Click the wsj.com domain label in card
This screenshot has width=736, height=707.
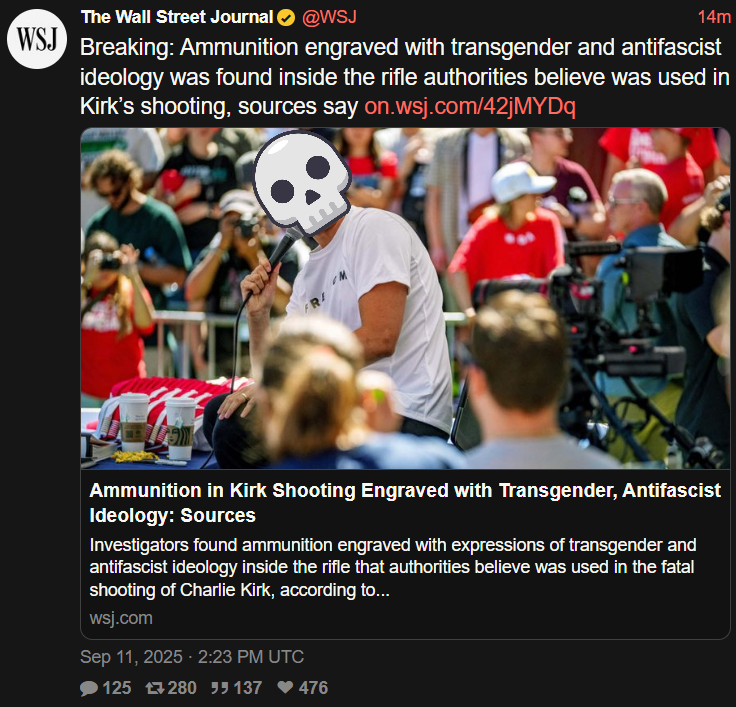coord(121,618)
